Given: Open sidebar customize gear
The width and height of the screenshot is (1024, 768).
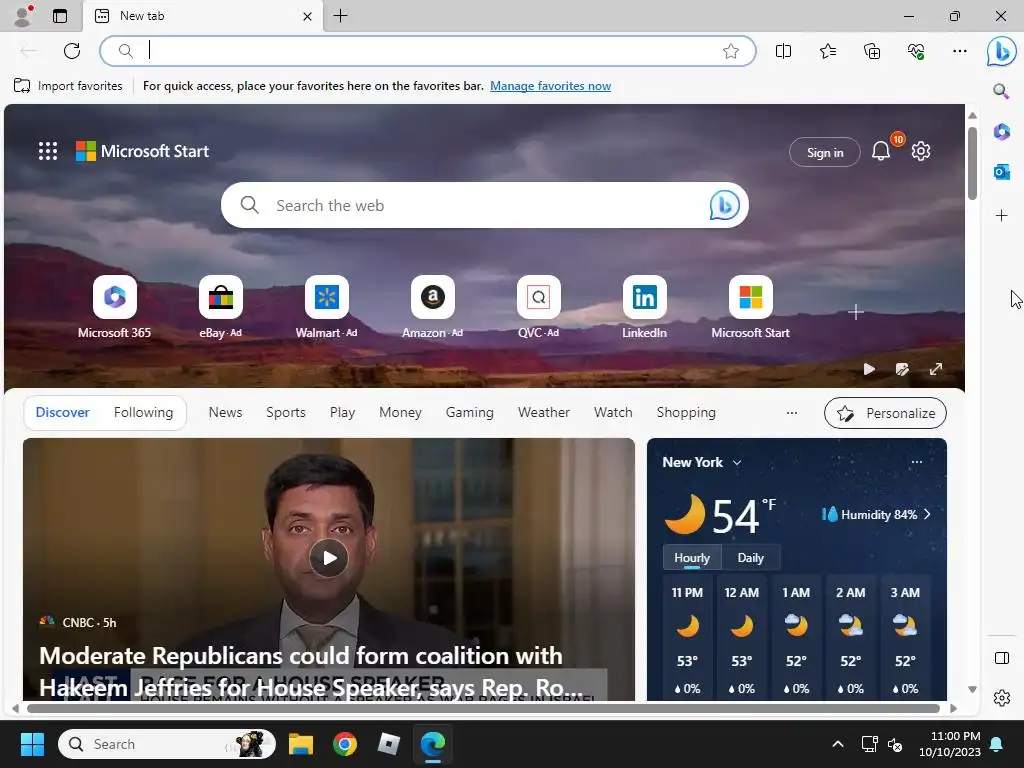Looking at the screenshot, I should tap(1001, 698).
